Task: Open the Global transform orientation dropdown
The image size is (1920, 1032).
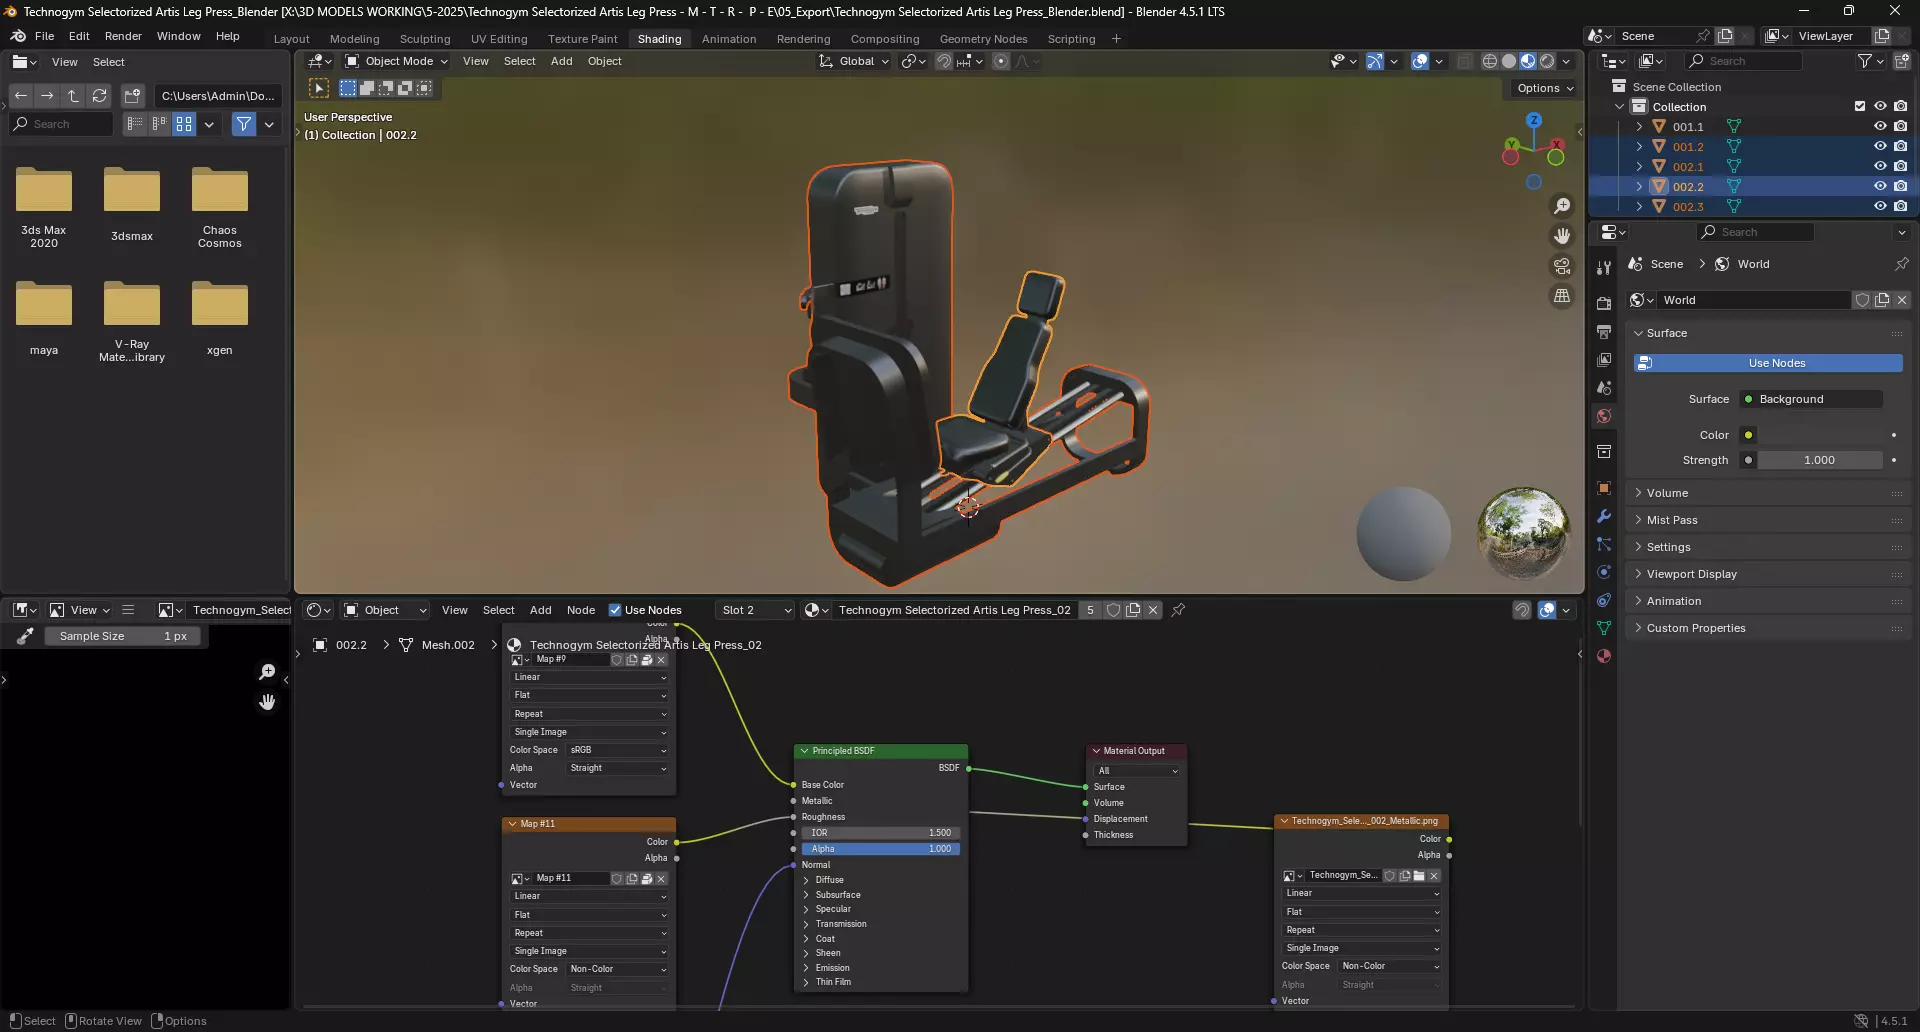Action: click(x=853, y=61)
